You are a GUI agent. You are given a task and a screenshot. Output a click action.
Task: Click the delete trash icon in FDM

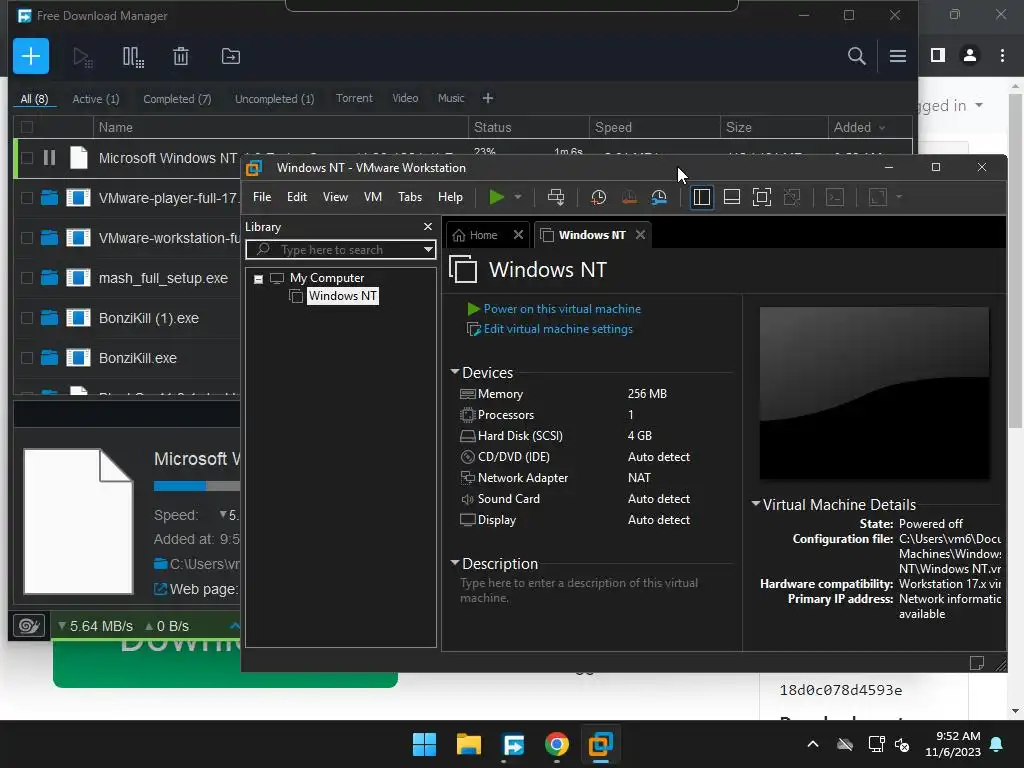(181, 57)
